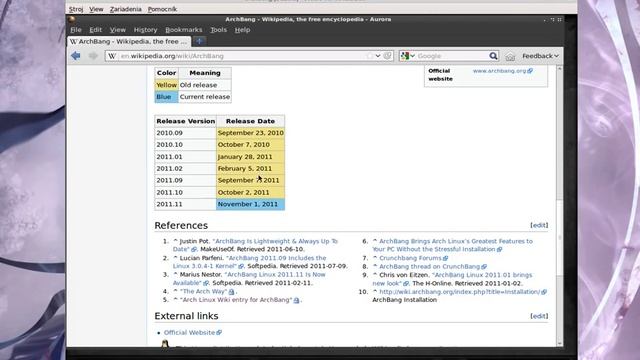Image resolution: width=640 pixels, height=360 pixels.
Task: Open the VirtualBox Zariadenia menu
Action: tap(126, 9)
